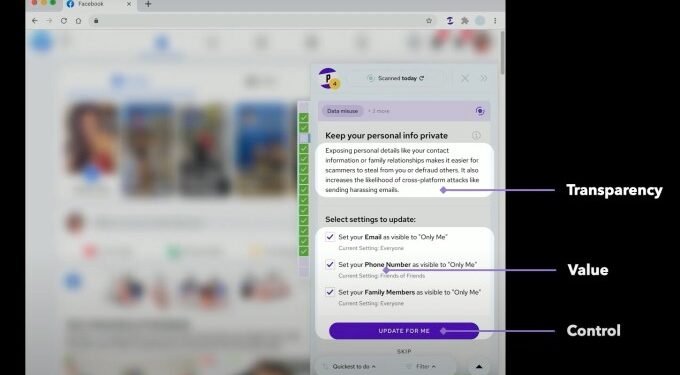Image resolution: width=680 pixels, height=375 pixels.
Task: Click the Current Setting: Friends of Friends text
Action: [x=382, y=276]
